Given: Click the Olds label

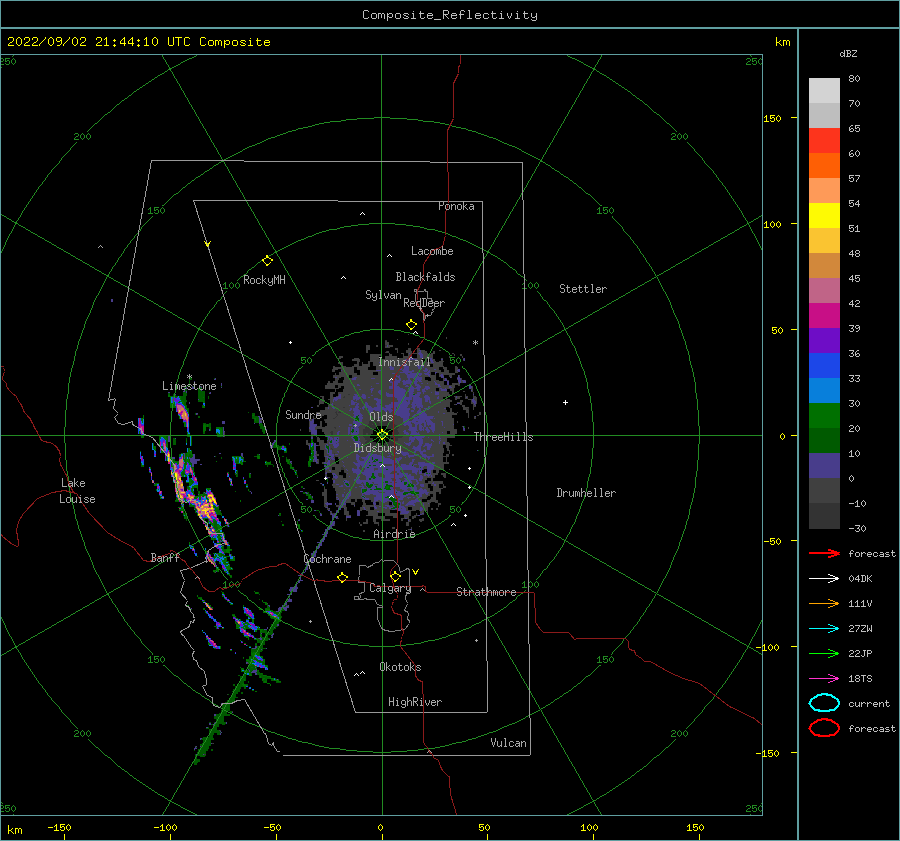Looking at the screenshot, I should pyautogui.click(x=381, y=417).
